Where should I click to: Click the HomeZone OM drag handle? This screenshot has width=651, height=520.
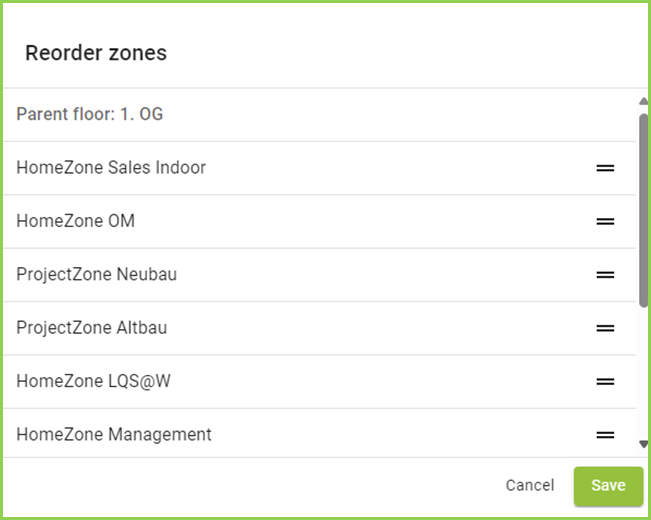(x=605, y=221)
